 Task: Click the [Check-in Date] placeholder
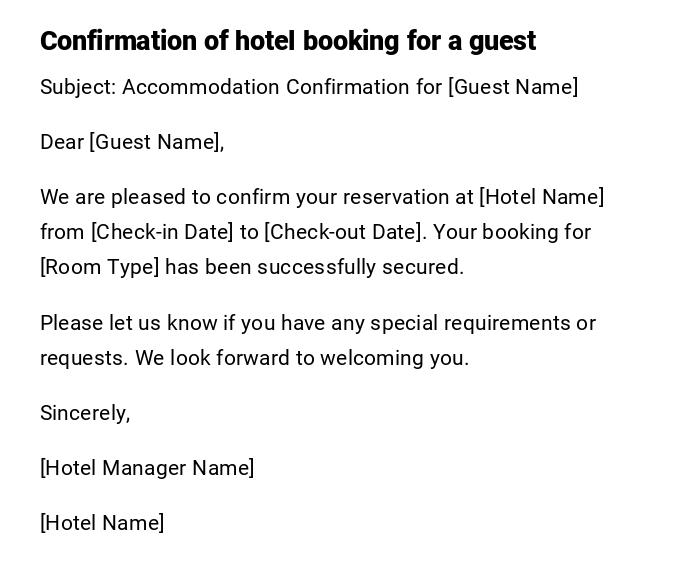(x=162, y=232)
